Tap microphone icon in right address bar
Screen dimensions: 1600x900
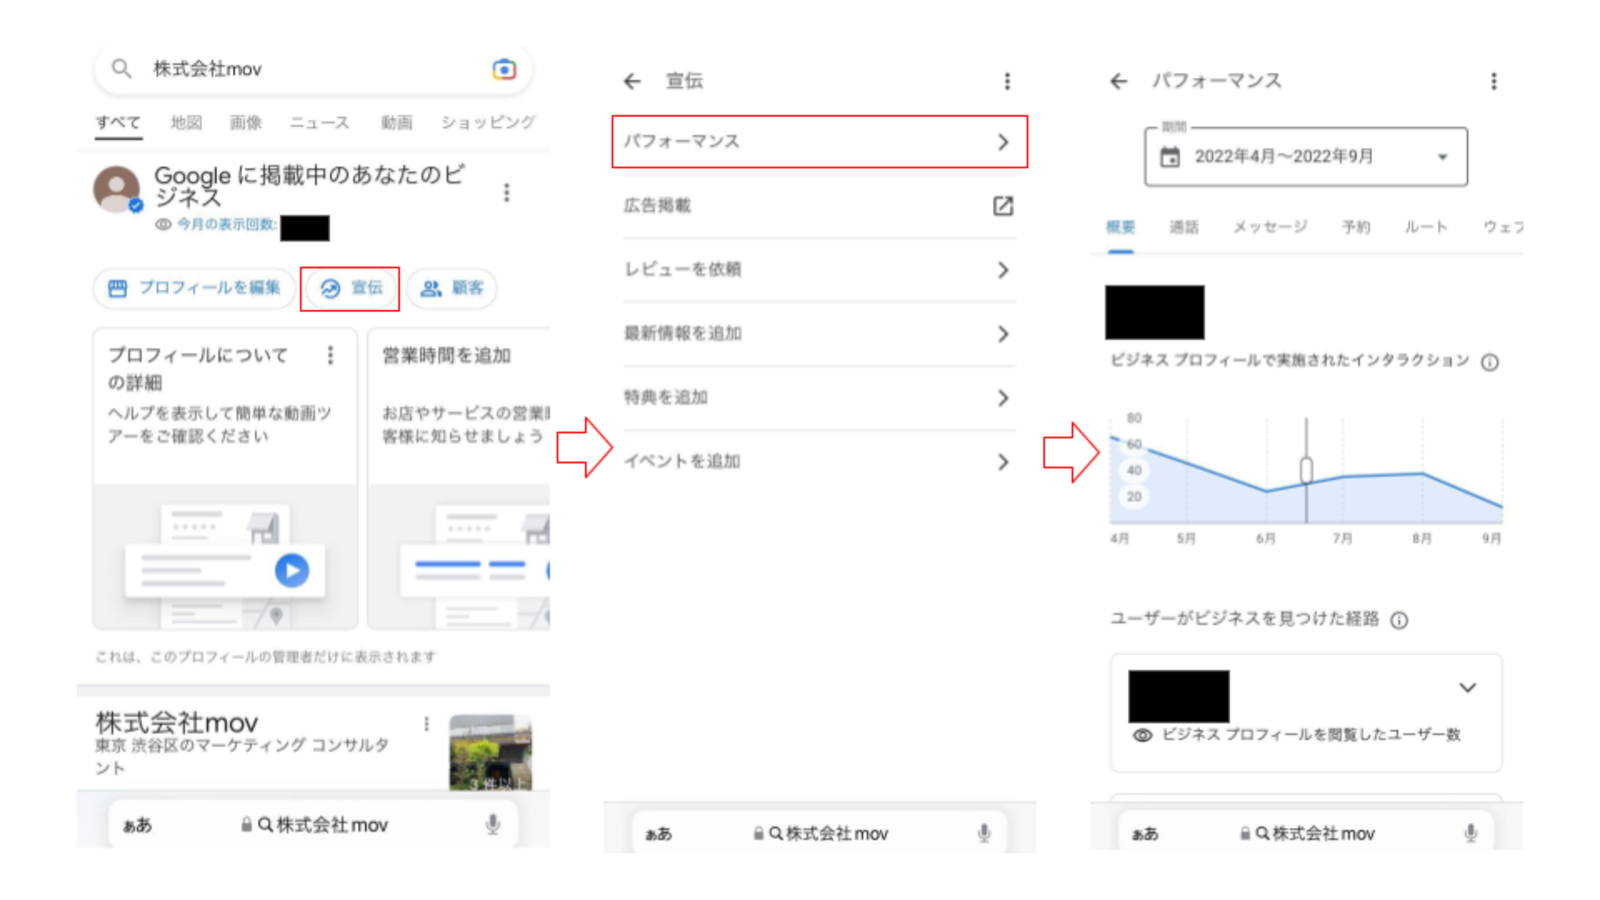coord(1471,833)
